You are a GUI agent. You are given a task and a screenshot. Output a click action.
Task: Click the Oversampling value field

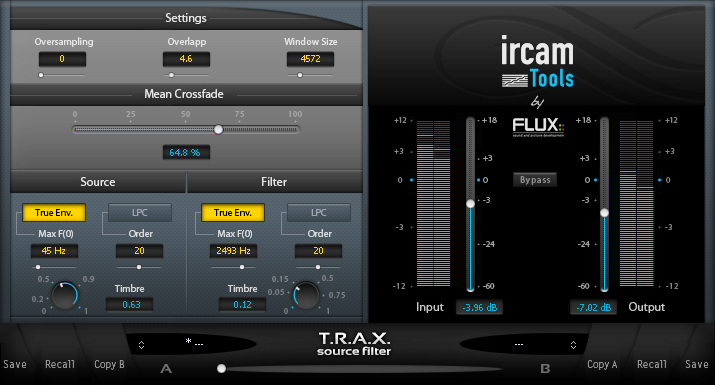[x=62, y=59]
